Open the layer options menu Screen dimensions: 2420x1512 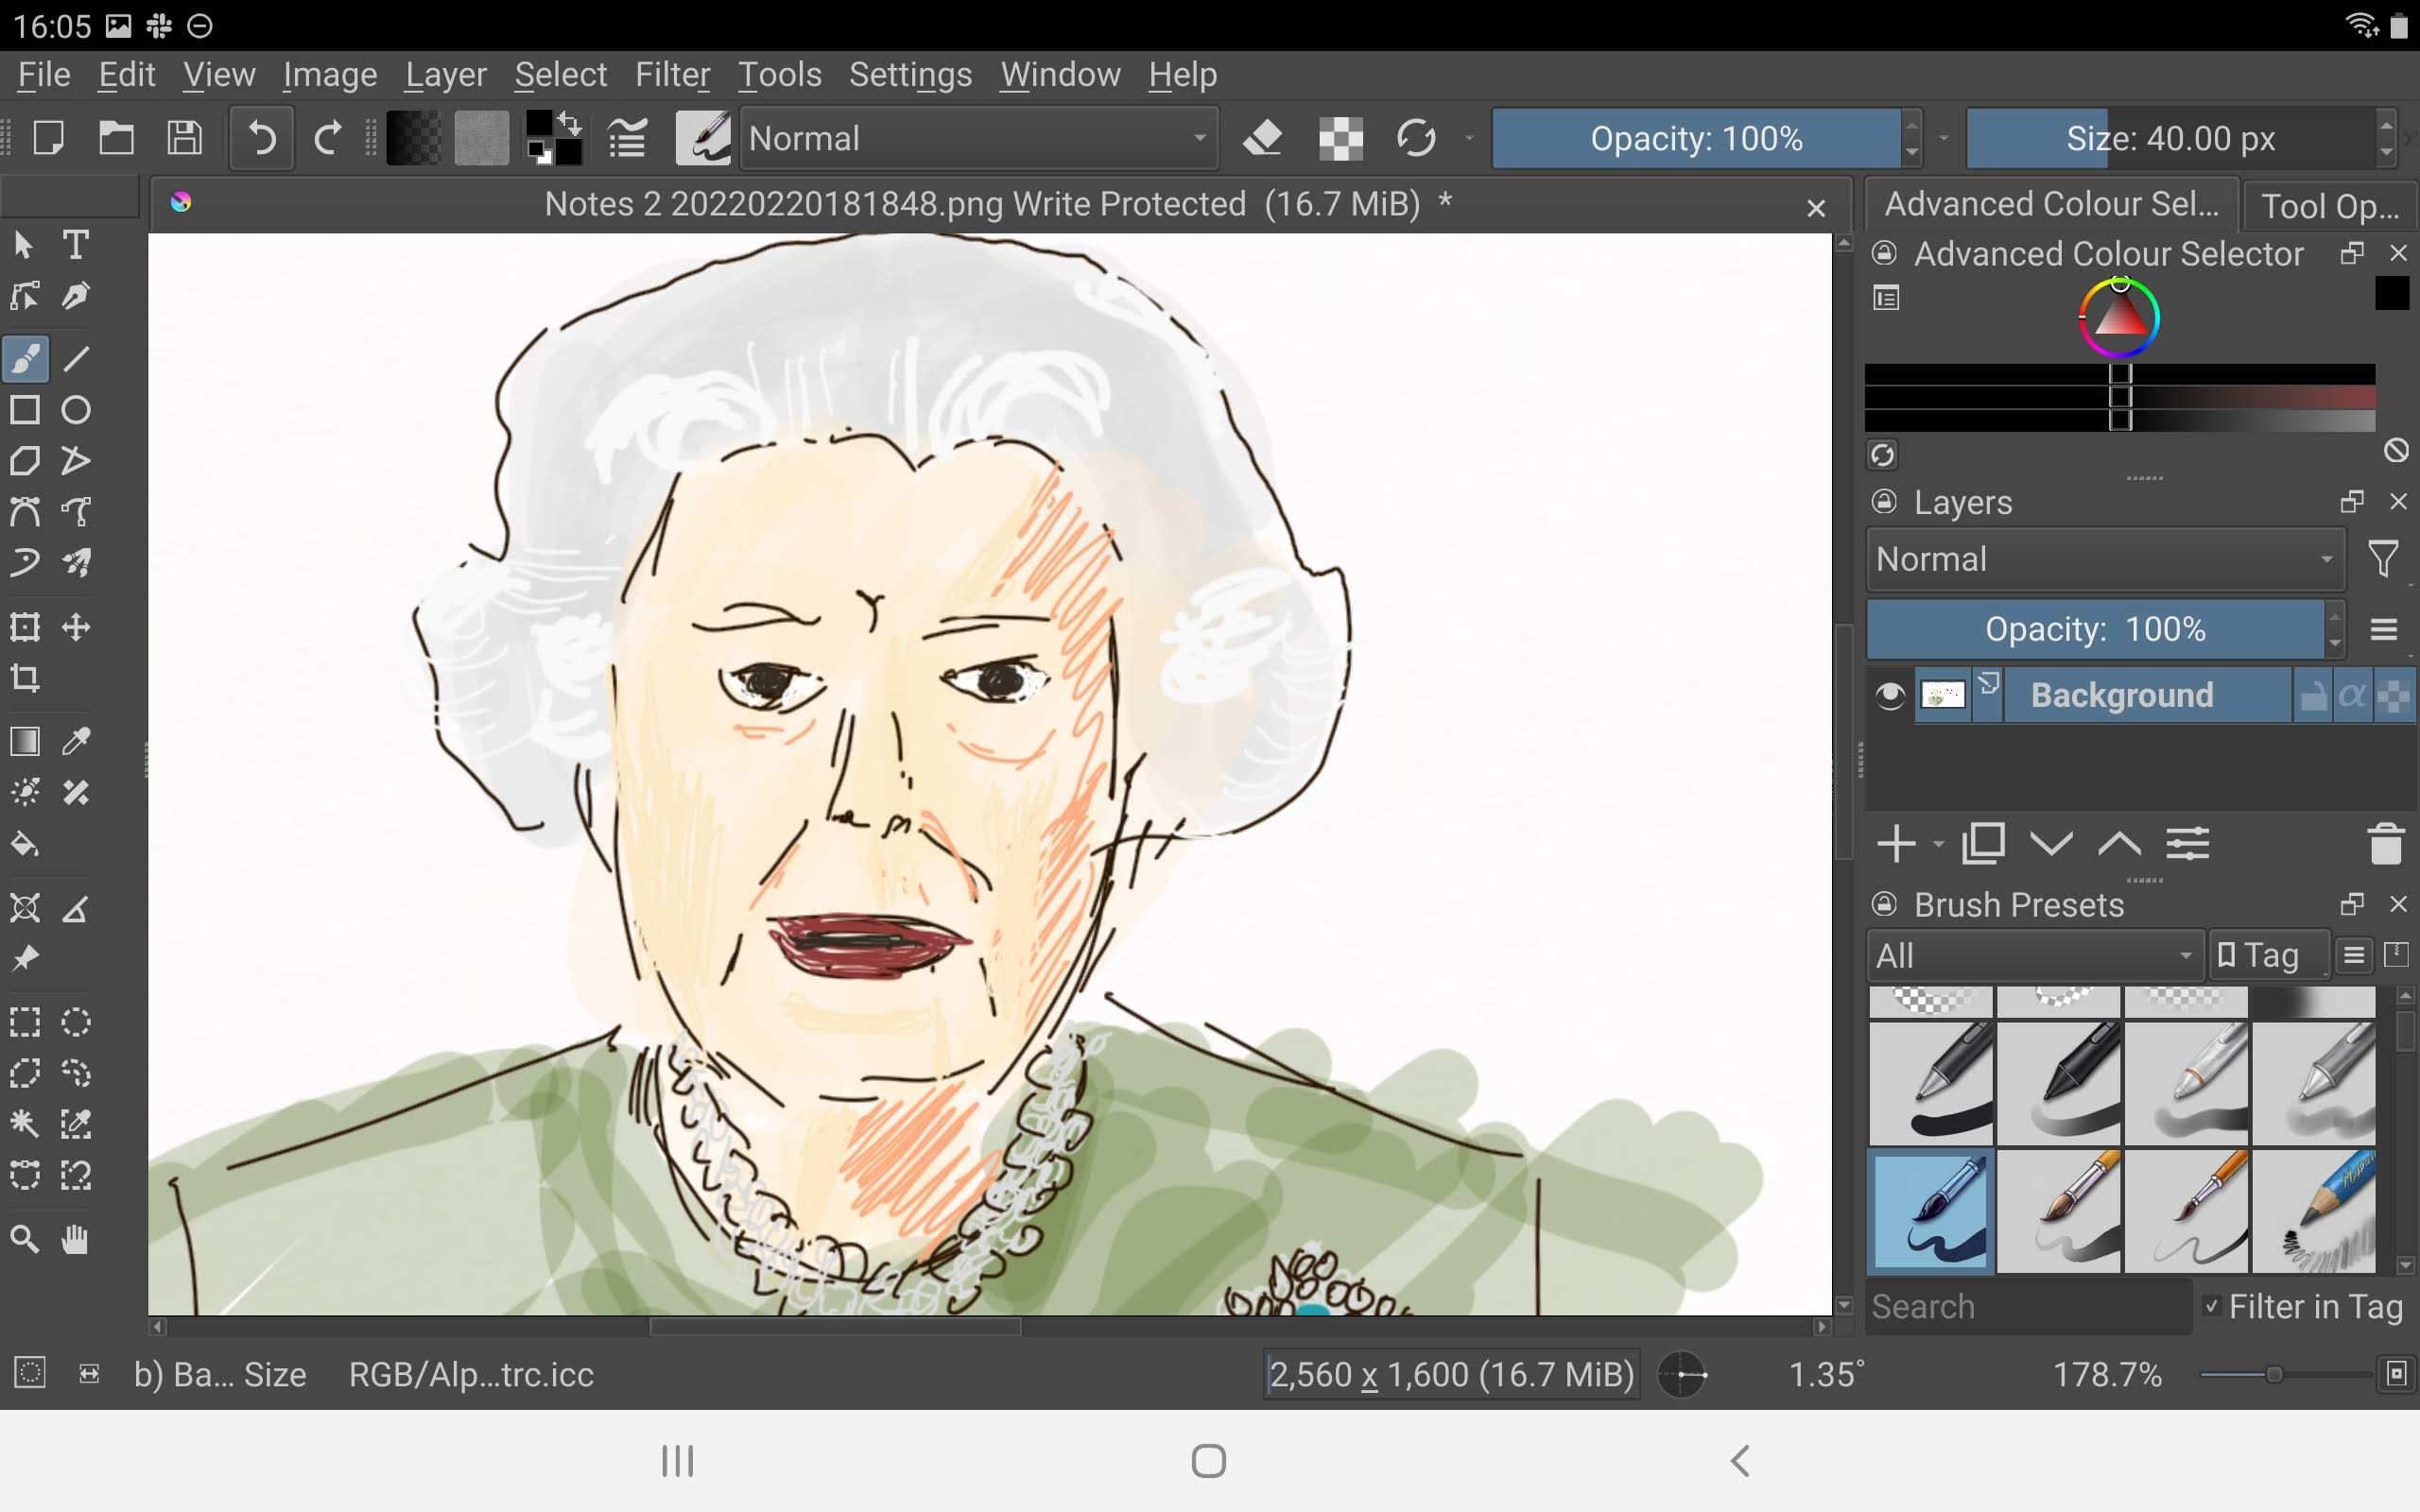click(x=2385, y=628)
